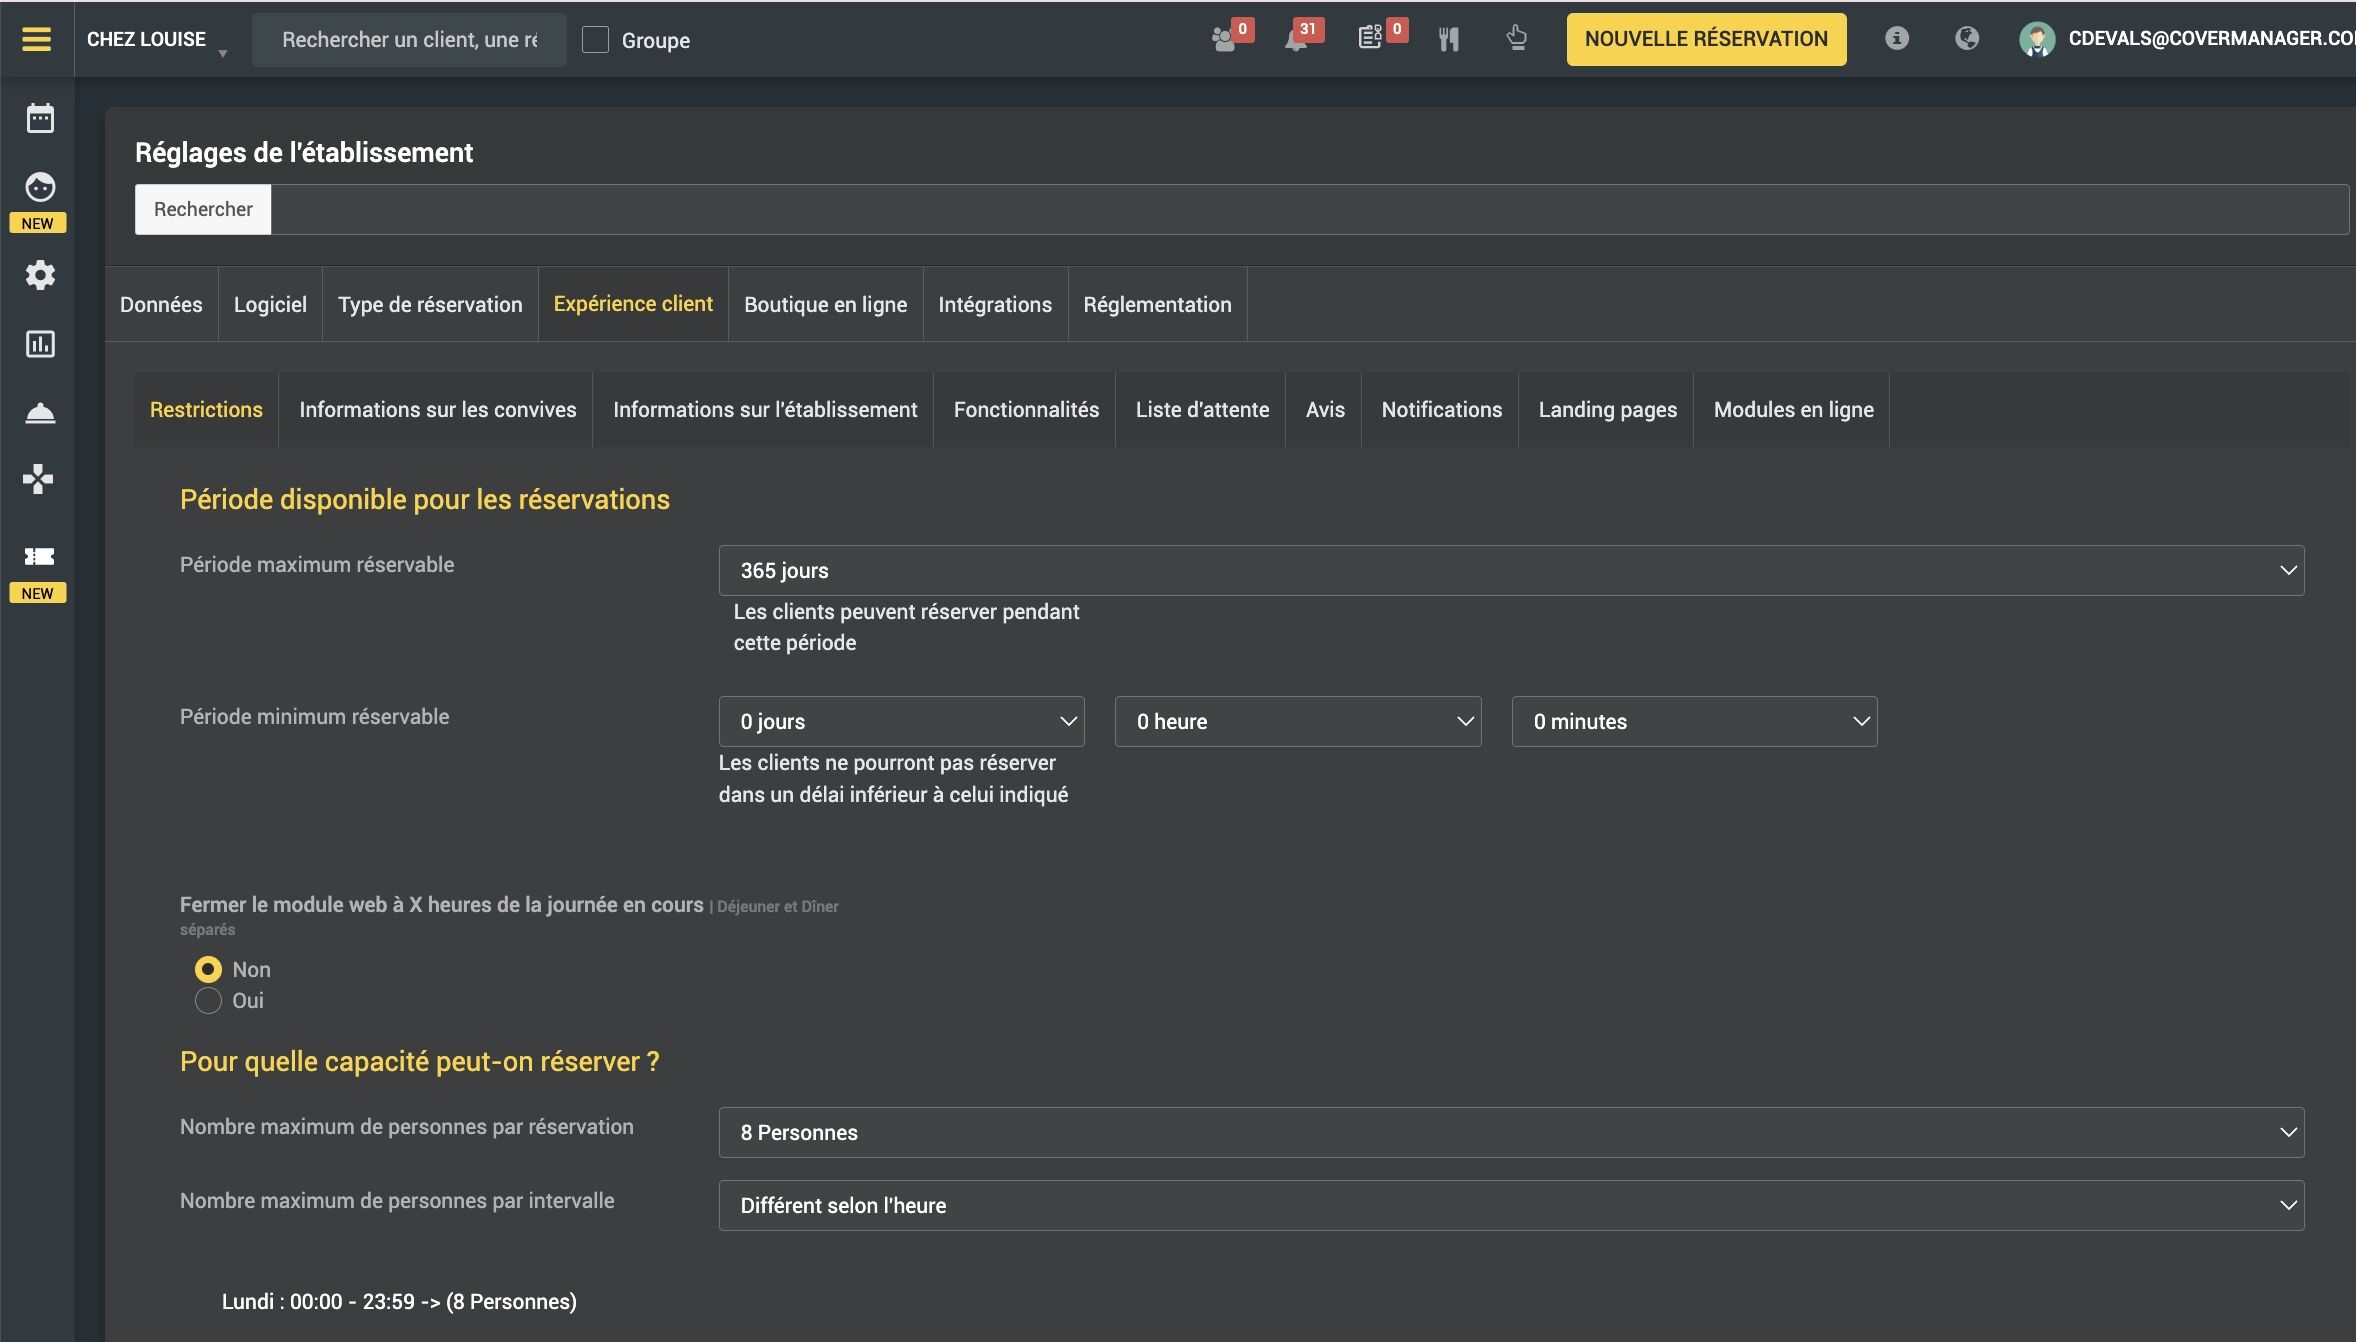Open the 0 heure dropdown
Viewport: 2356px width, 1342px height.
[1297, 722]
